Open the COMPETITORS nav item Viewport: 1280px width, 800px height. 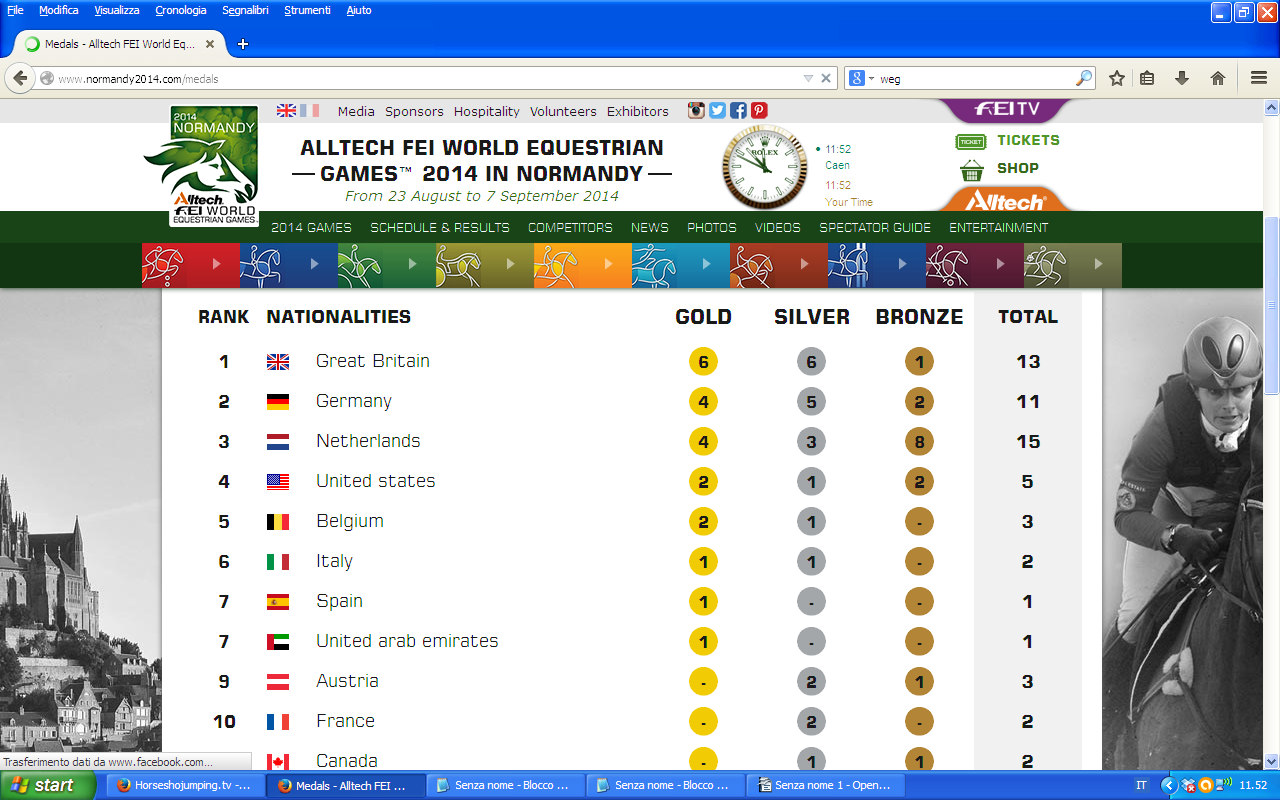[x=570, y=228]
